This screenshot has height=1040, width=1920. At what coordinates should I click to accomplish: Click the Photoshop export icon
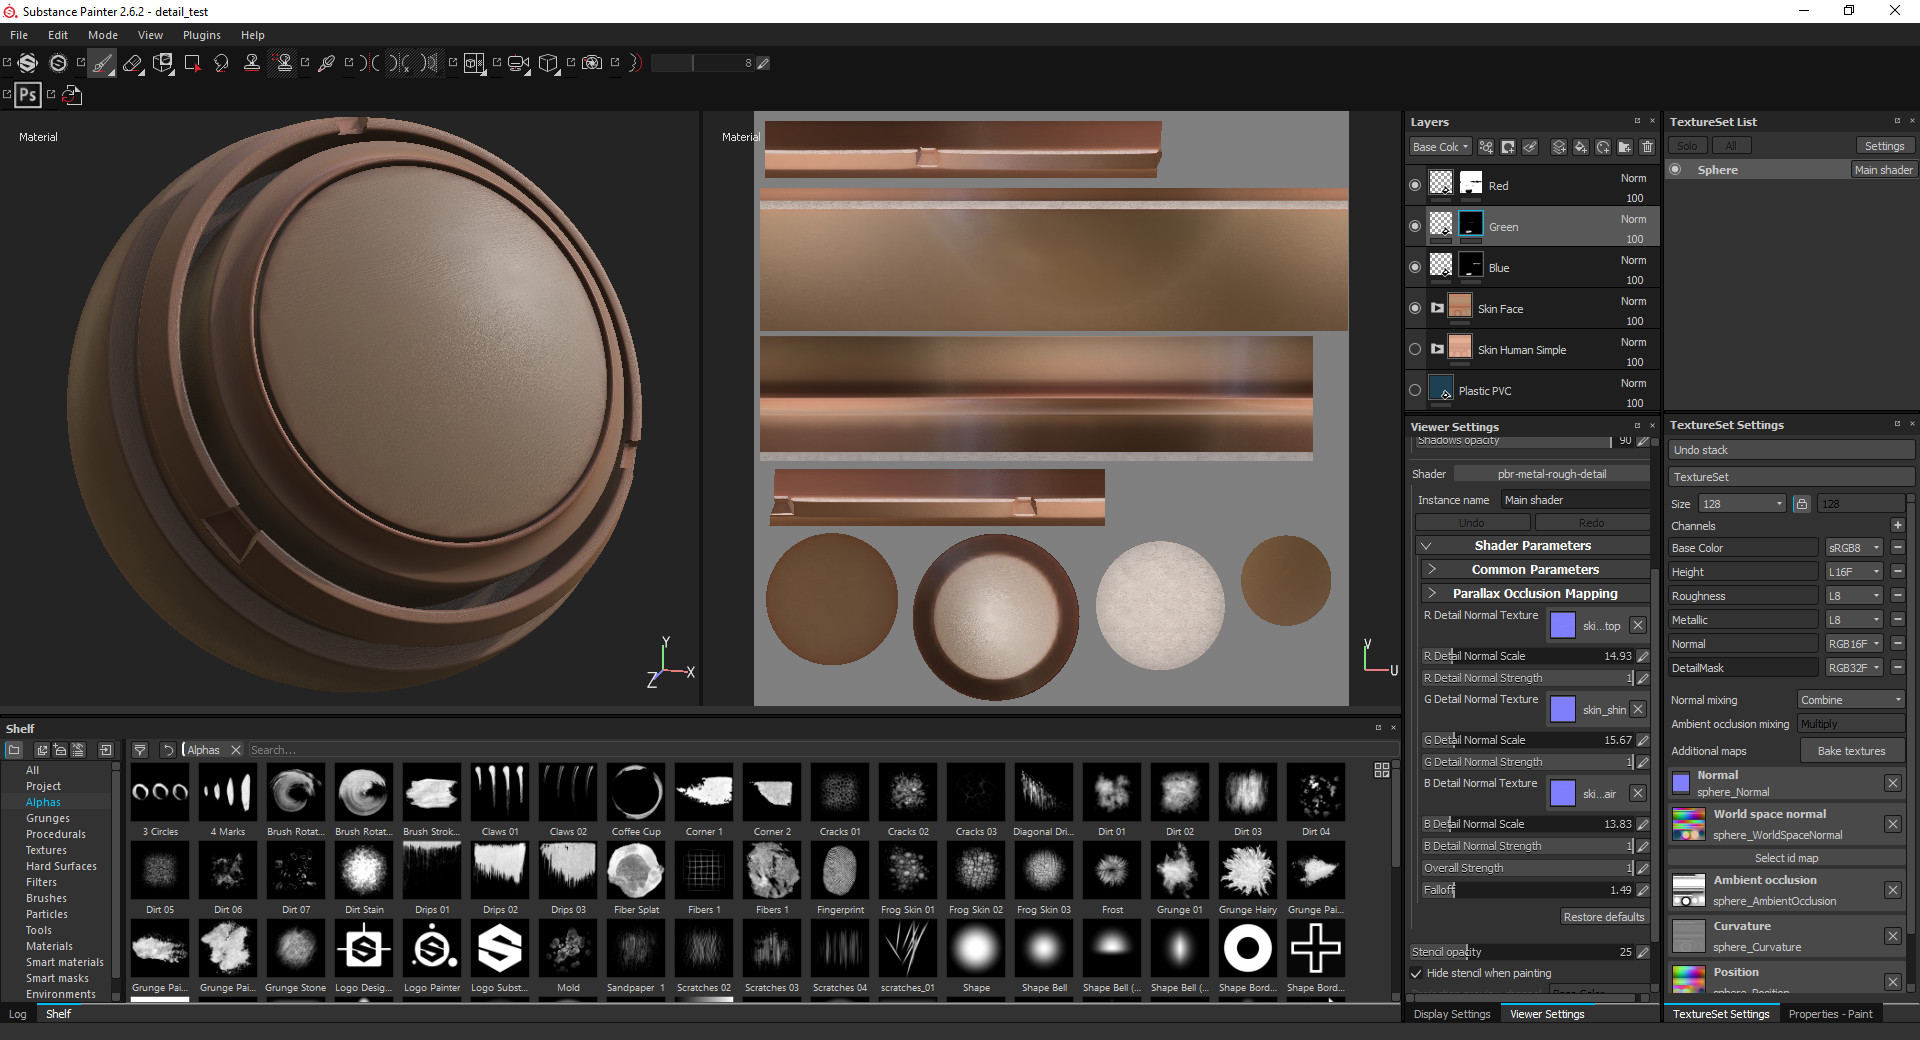pyautogui.click(x=28, y=95)
